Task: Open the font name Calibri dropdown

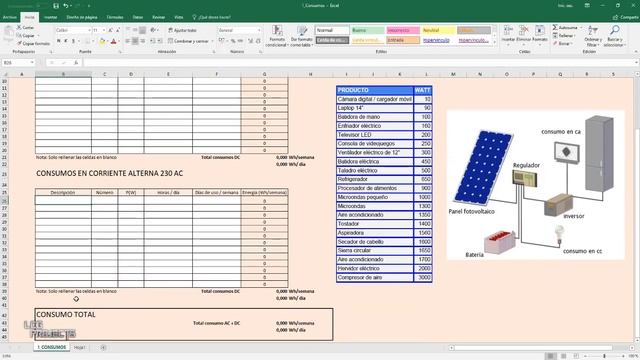Action: click(89, 30)
